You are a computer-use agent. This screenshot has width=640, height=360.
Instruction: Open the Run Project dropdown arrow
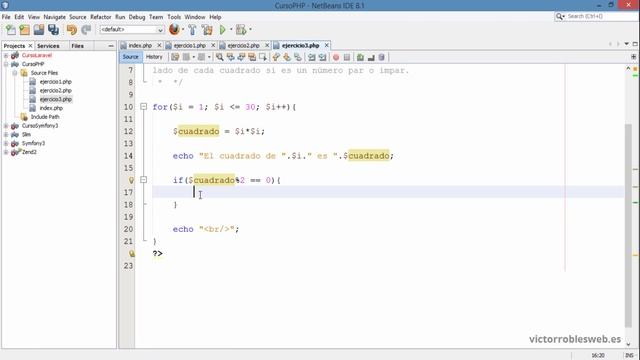click(231, 30)
